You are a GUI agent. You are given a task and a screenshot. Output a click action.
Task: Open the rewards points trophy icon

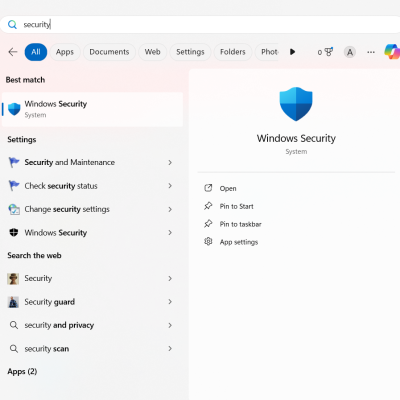325,52
